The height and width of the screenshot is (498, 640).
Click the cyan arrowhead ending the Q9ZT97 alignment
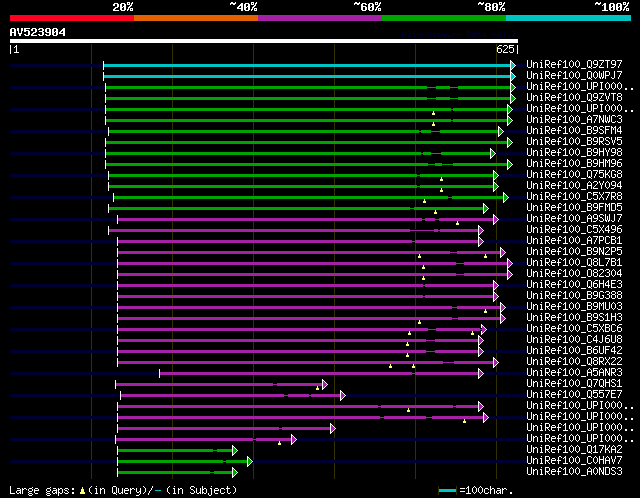point(513,65)
